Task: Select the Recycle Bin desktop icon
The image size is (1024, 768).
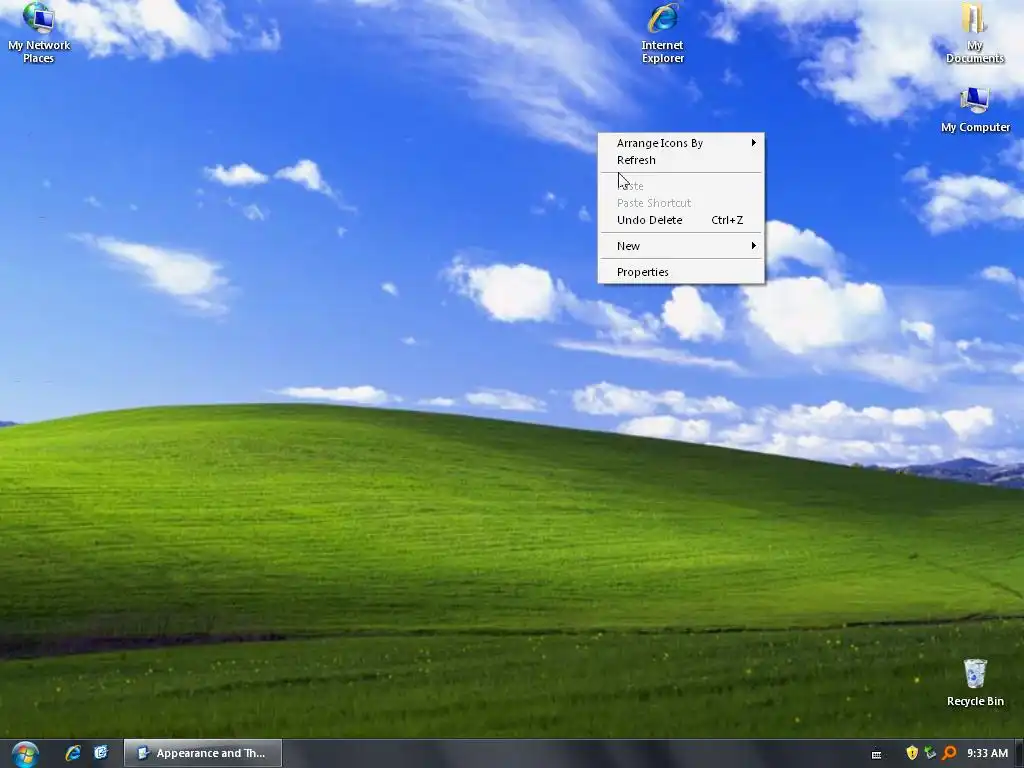Action: coord(975,682)
